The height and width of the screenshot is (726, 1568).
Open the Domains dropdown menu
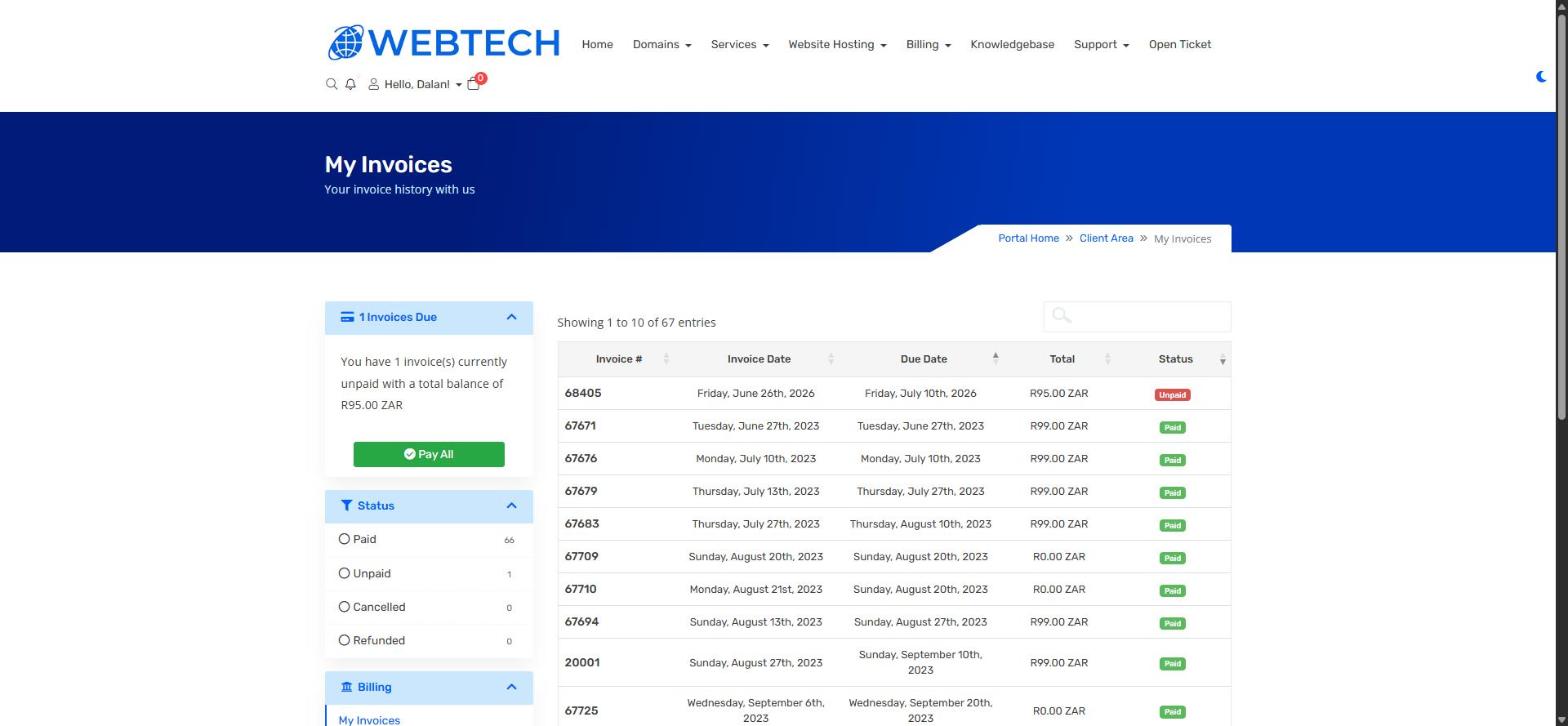tap(662, 44)
